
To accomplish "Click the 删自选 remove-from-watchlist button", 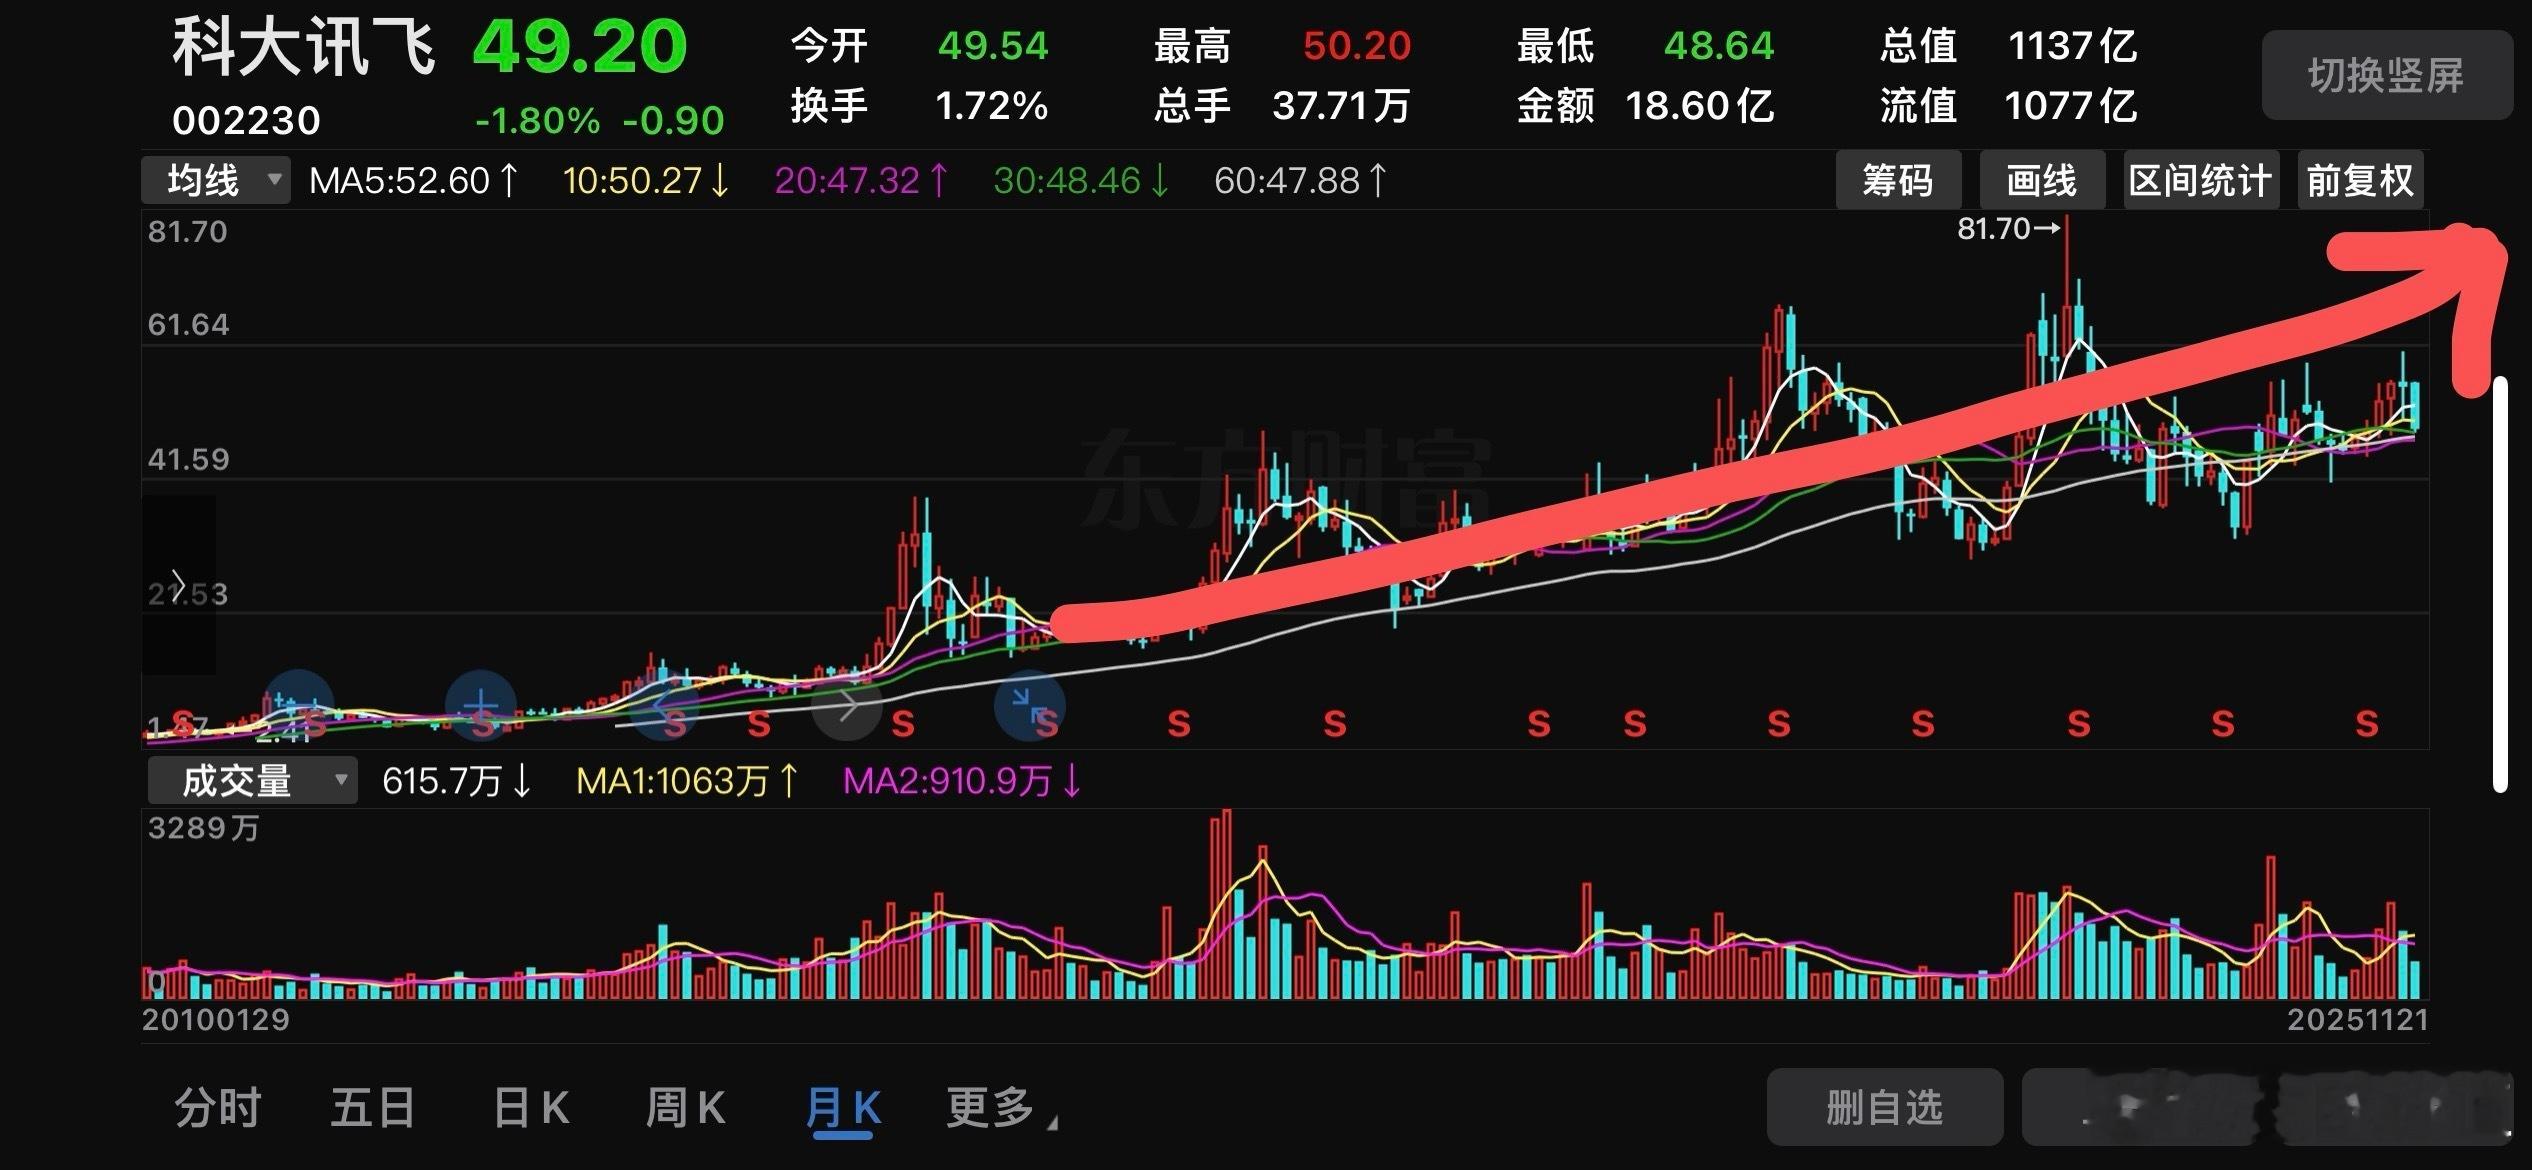I will tap(1884, 1107).
